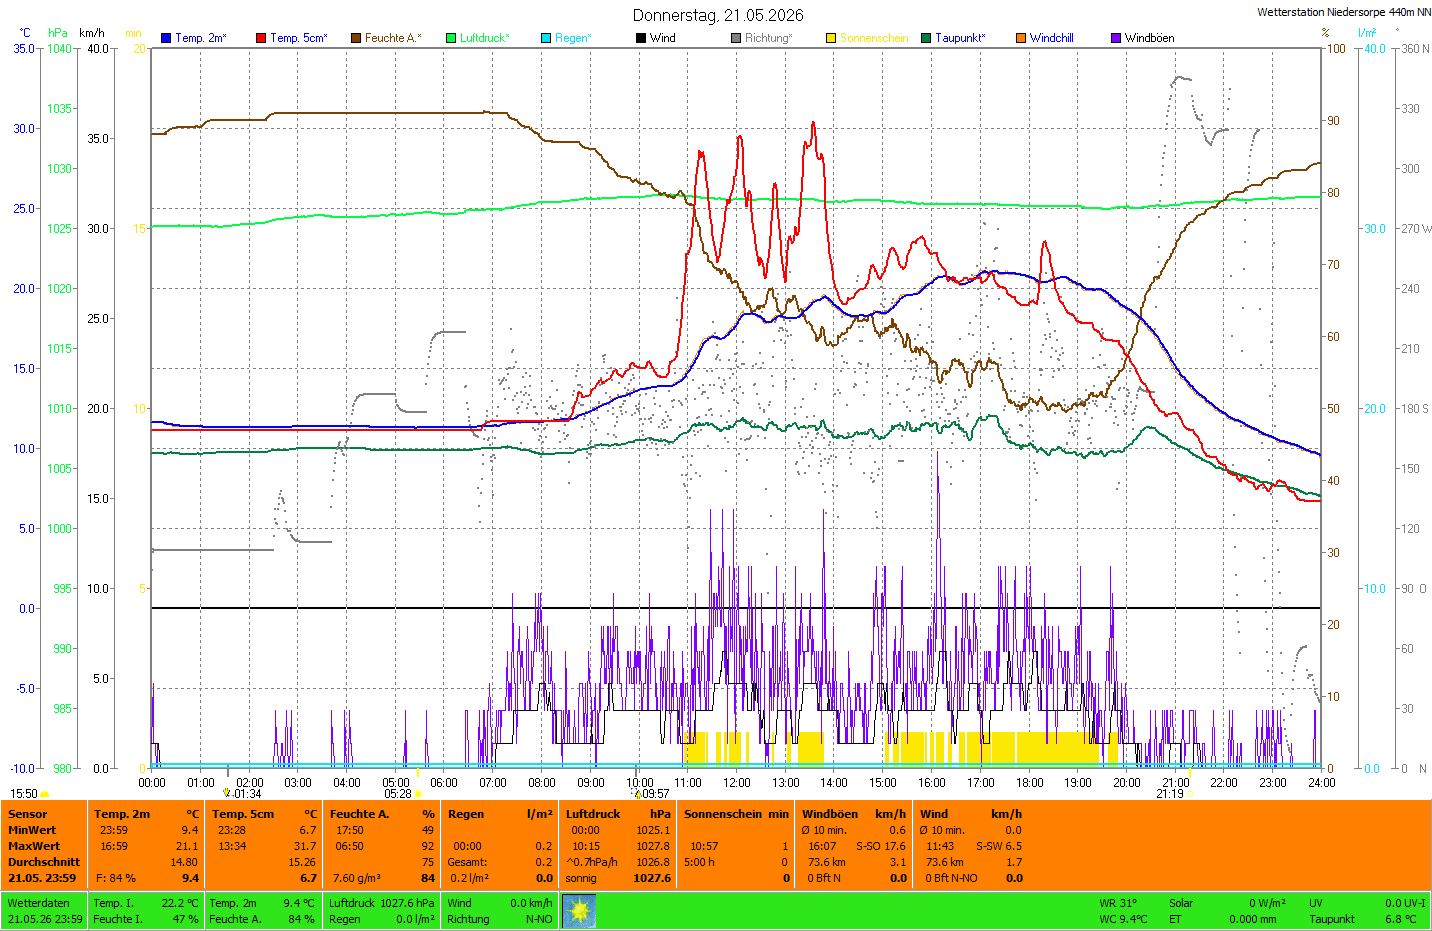Click the 'S-SW 6.5' wind maximum value
Image resolution: width=1432 pixels, height=931 pixels.
coord(999,846)
